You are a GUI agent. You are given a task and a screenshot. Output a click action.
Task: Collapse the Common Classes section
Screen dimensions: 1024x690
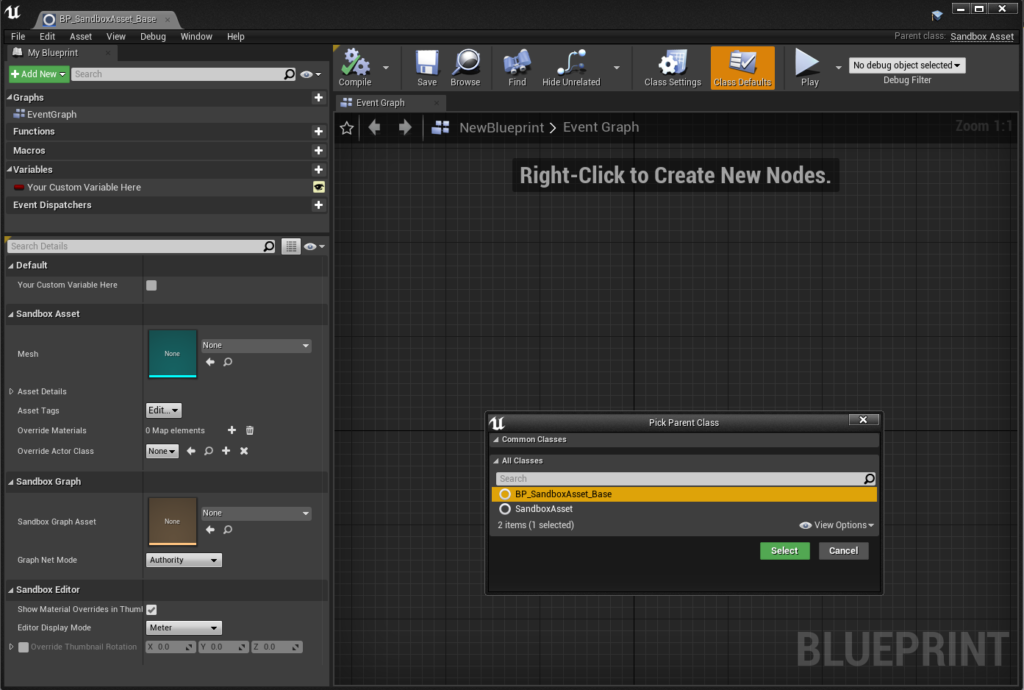(x=496, y=439)
